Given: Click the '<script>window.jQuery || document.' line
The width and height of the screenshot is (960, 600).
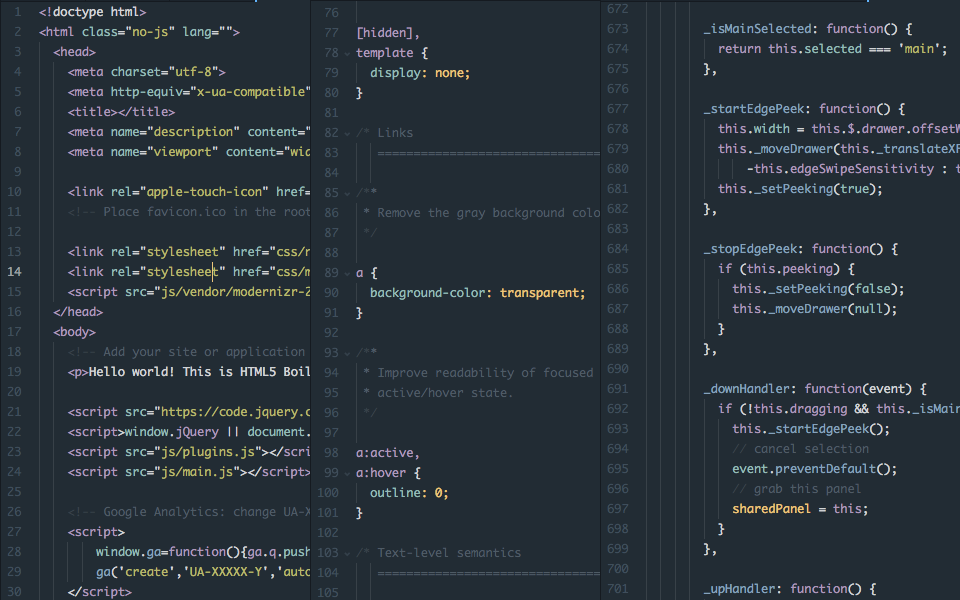Looking at the screenshot, I should click(189, 432).
